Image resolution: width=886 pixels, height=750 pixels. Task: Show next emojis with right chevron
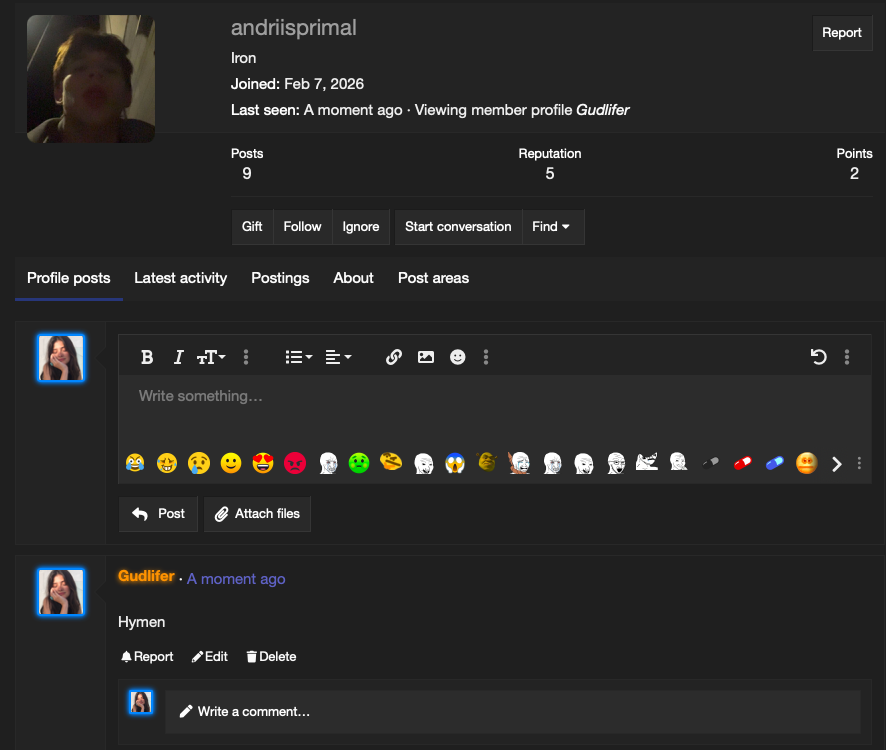click(x=837, y=465)
